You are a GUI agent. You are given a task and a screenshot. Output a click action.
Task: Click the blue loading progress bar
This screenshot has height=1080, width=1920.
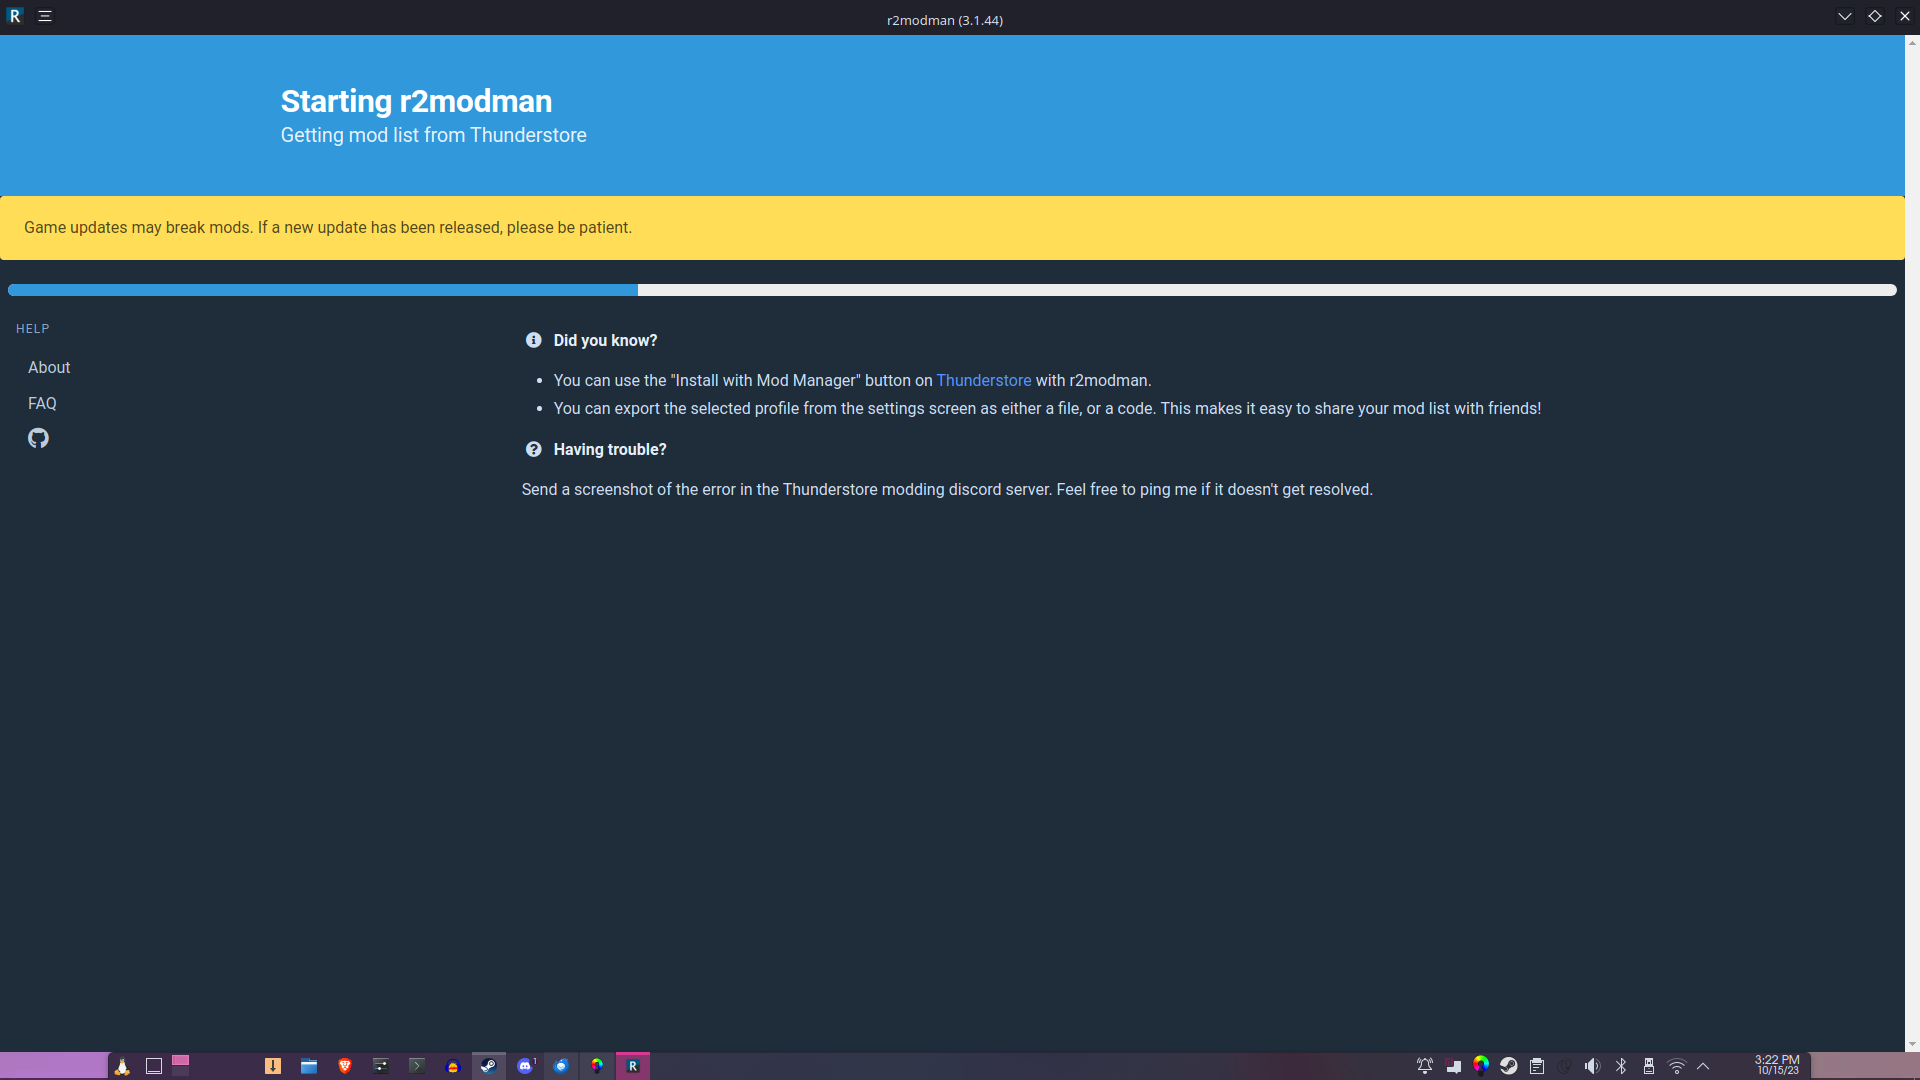(320, 290)
